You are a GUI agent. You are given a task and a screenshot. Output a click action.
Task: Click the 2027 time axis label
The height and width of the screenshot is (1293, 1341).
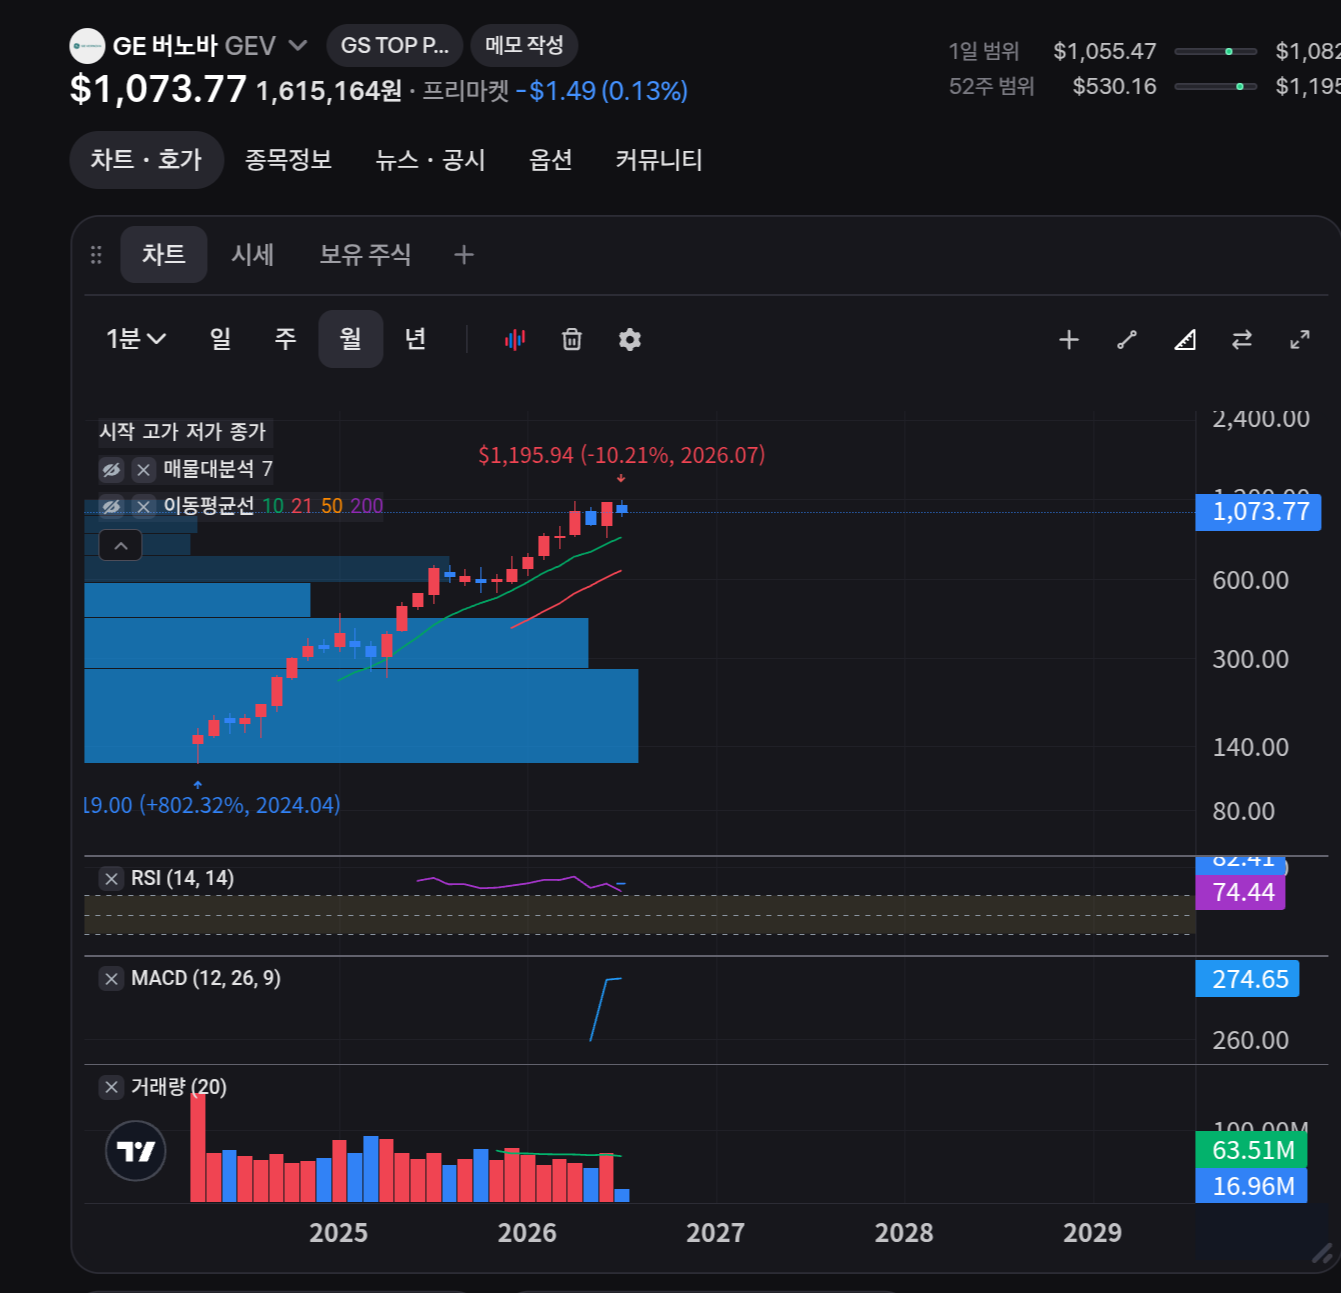(715, 1233)
